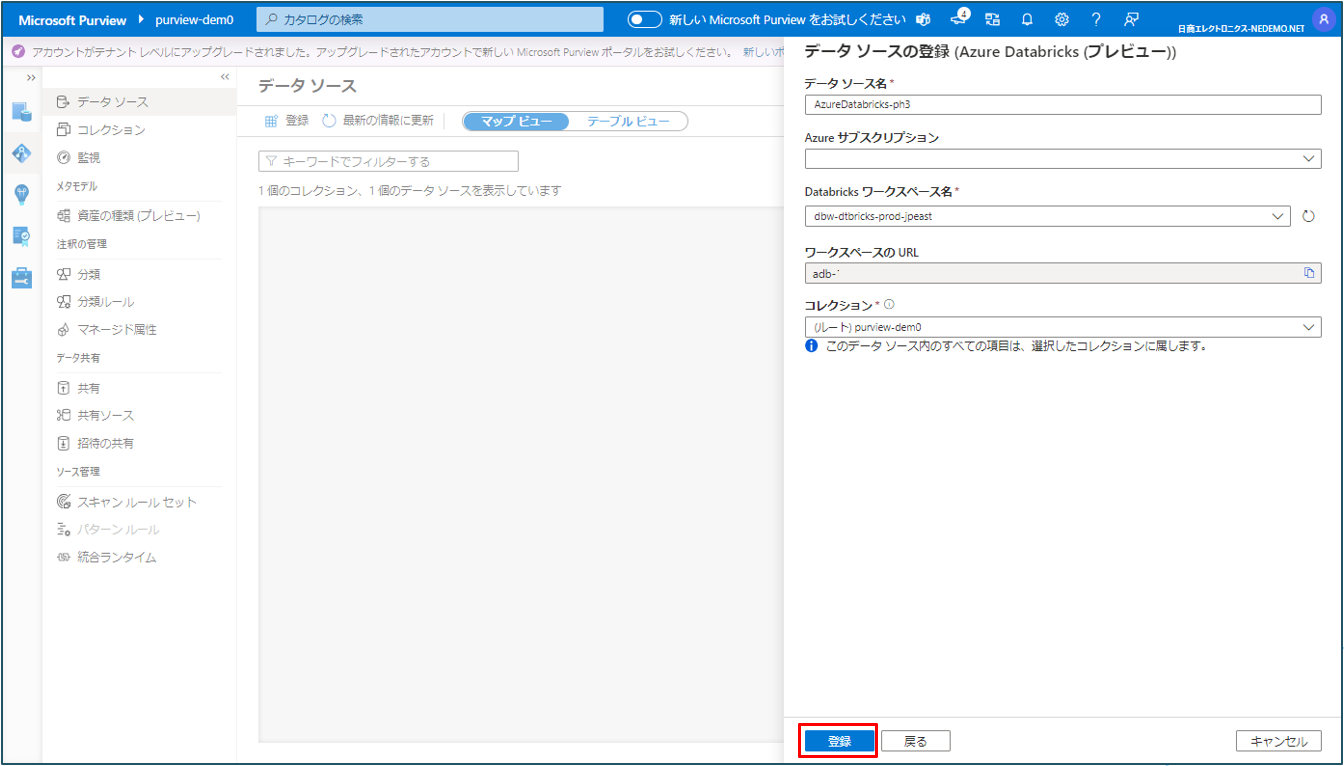Viewport: 1344px width, 766px height.
Task: Click the キャンセル button
Action: click(1278, 741)
